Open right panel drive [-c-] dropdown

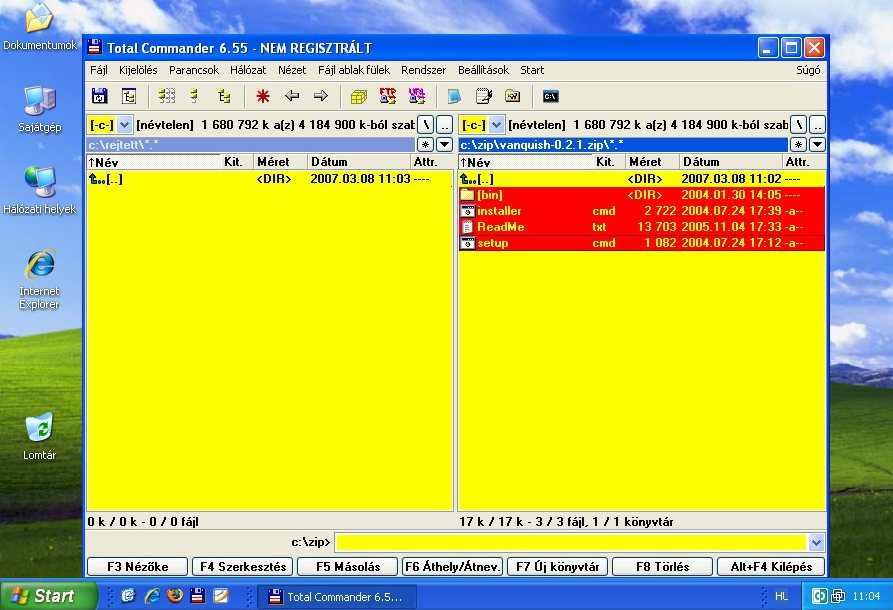pos(496,124)
